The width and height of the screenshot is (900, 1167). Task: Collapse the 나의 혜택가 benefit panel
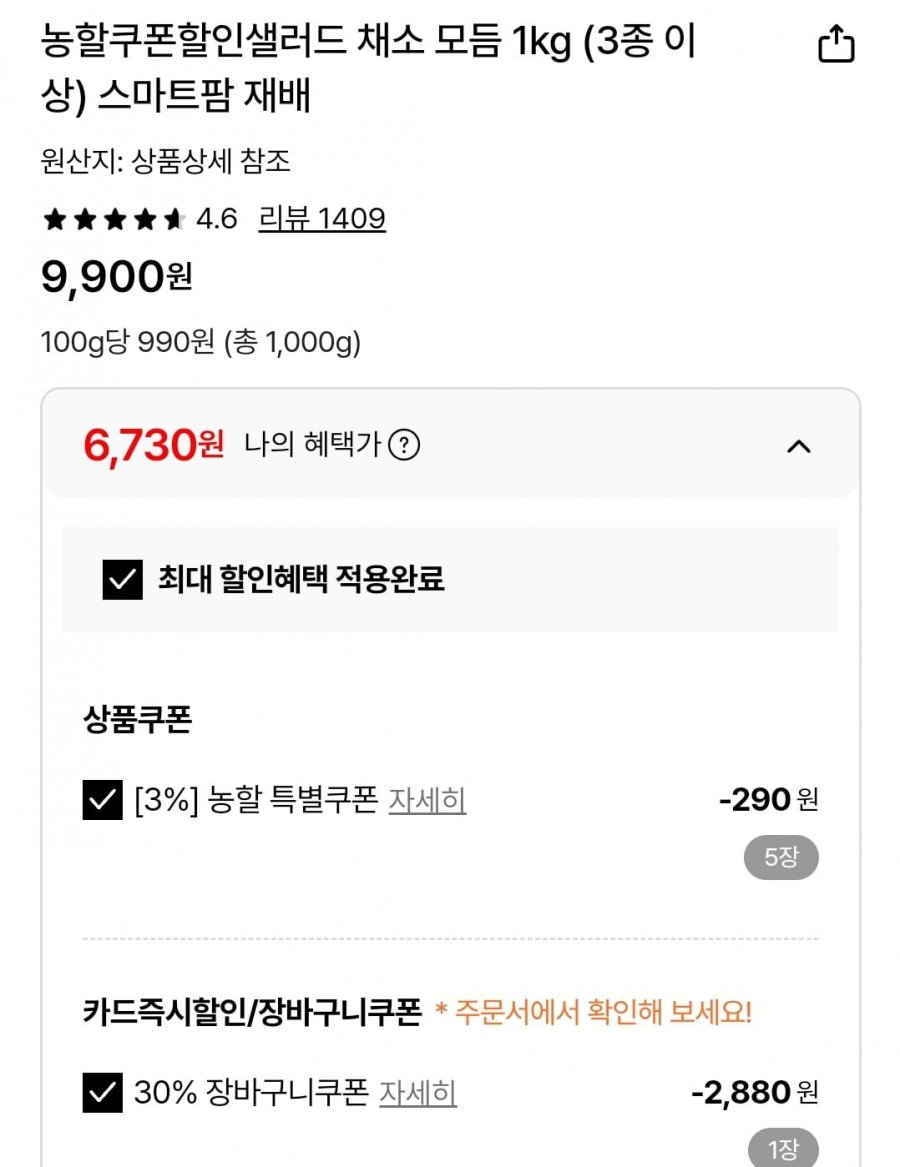(x=798, y=447)
